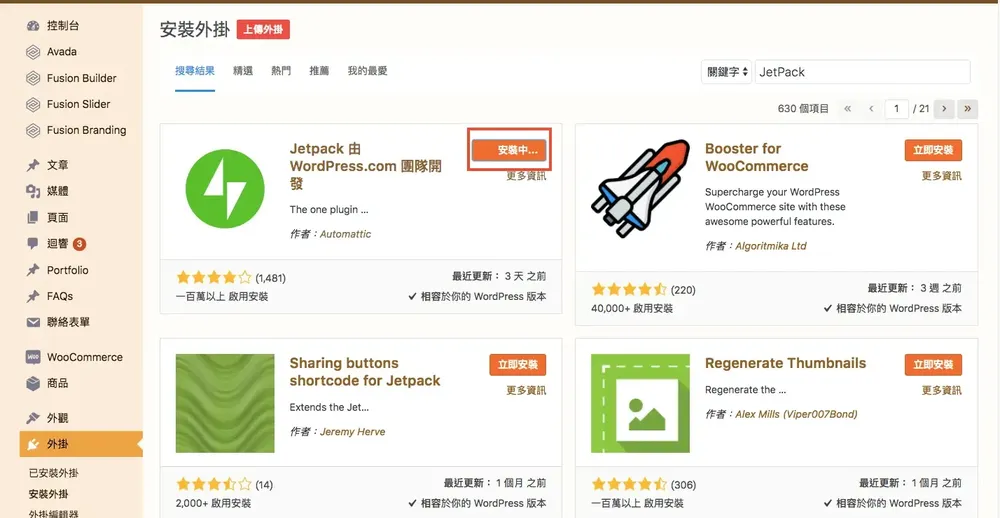Open 更多資訊 for Sharing buttons shortcode
This screenshot has height=518, width=1000.
click(x=526, y=390)
